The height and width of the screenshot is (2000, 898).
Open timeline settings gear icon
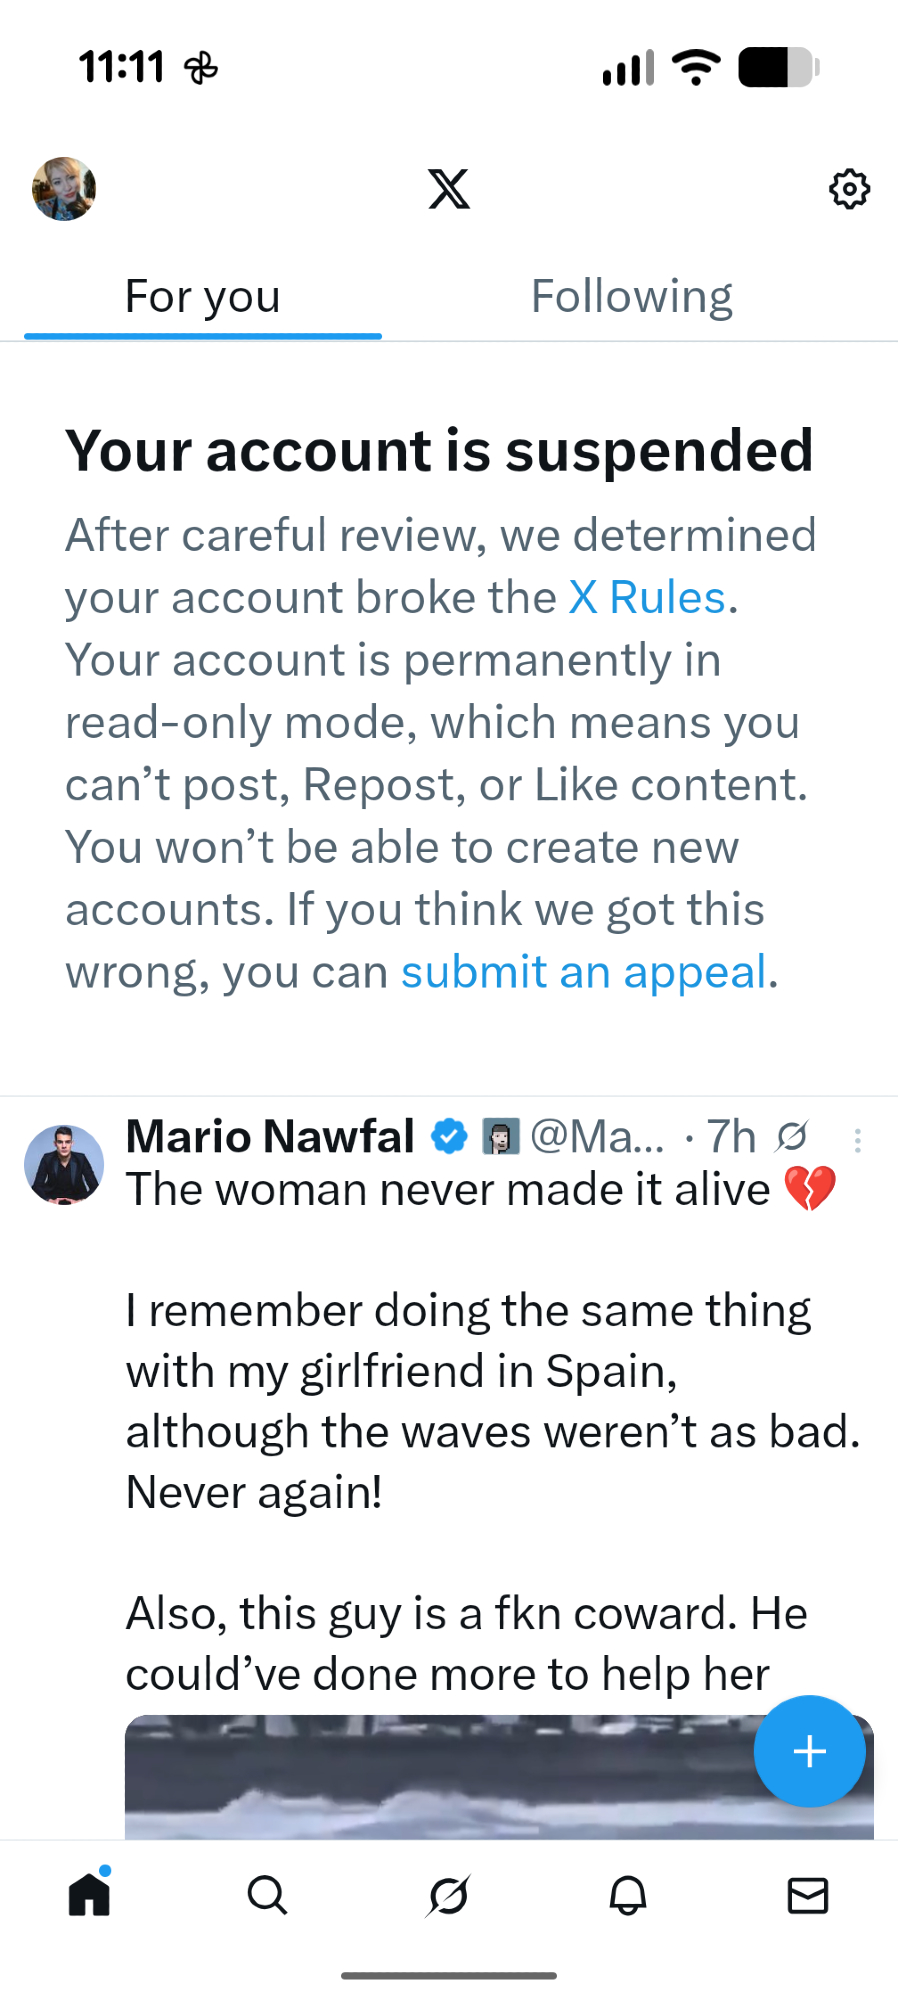[x=849, y=189]
